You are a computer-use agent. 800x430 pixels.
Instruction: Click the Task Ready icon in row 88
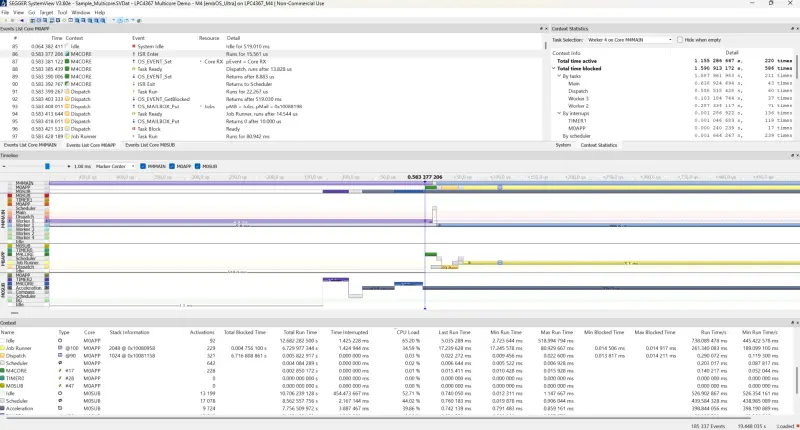point(134,69)
